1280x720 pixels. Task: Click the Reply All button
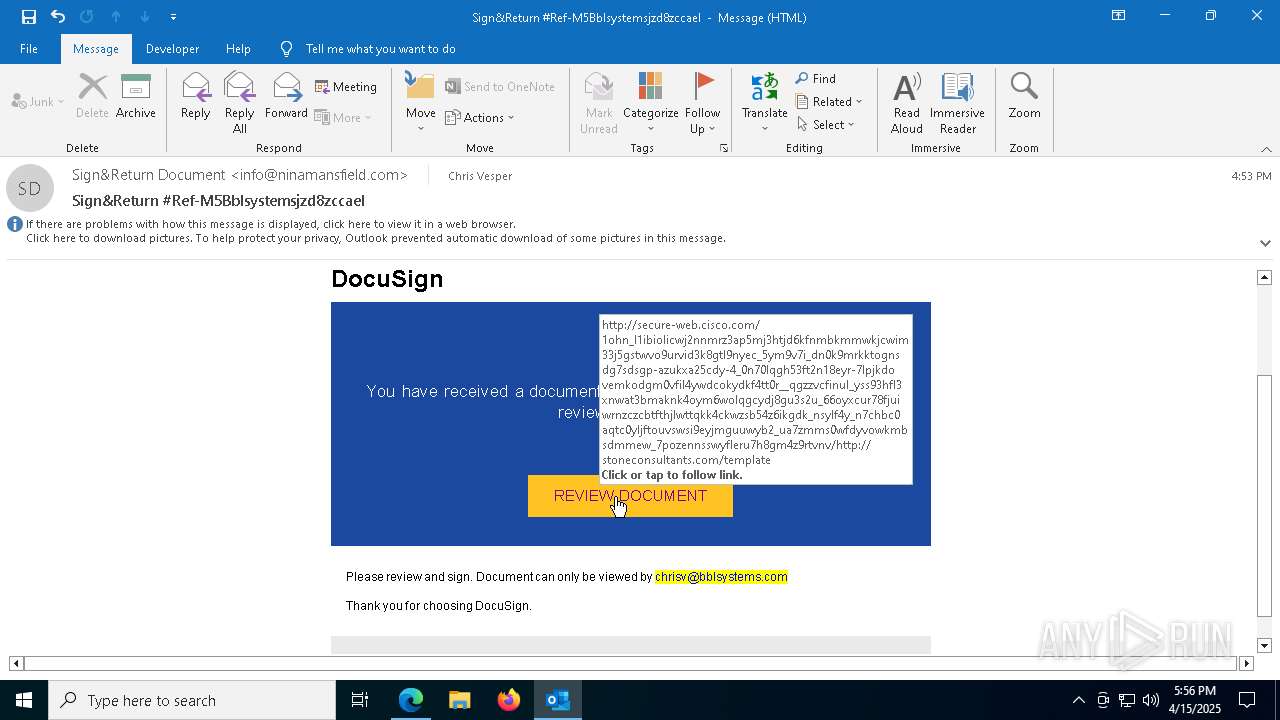point(240,102)
